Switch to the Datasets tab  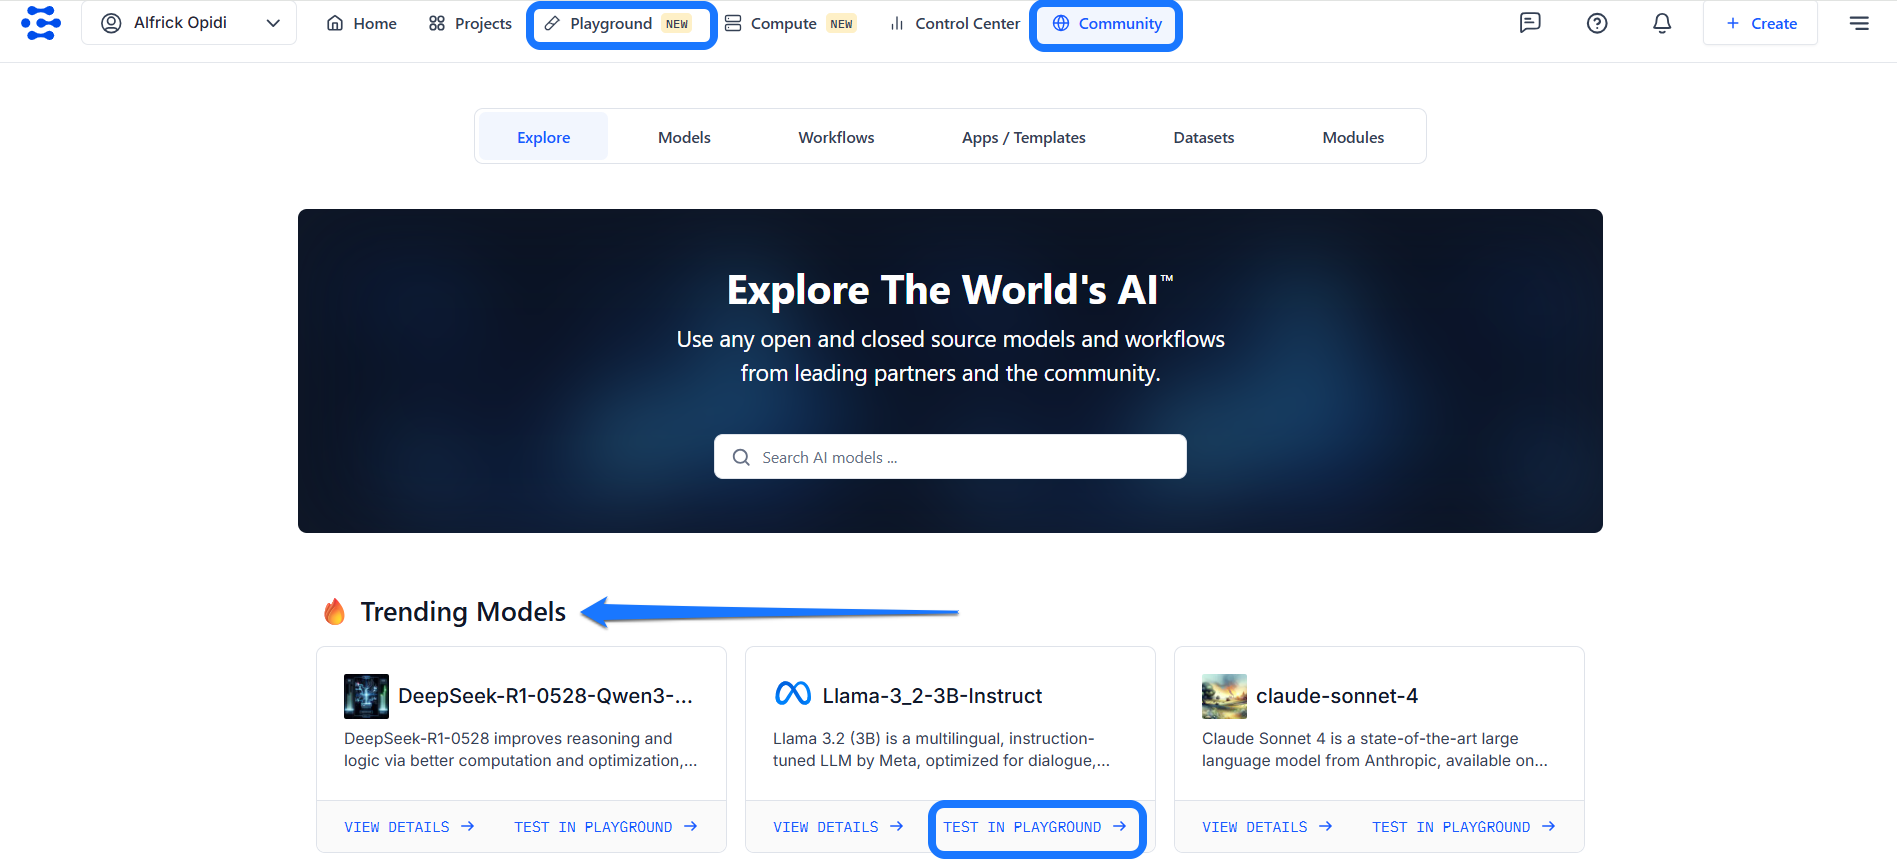point(1203,137)
